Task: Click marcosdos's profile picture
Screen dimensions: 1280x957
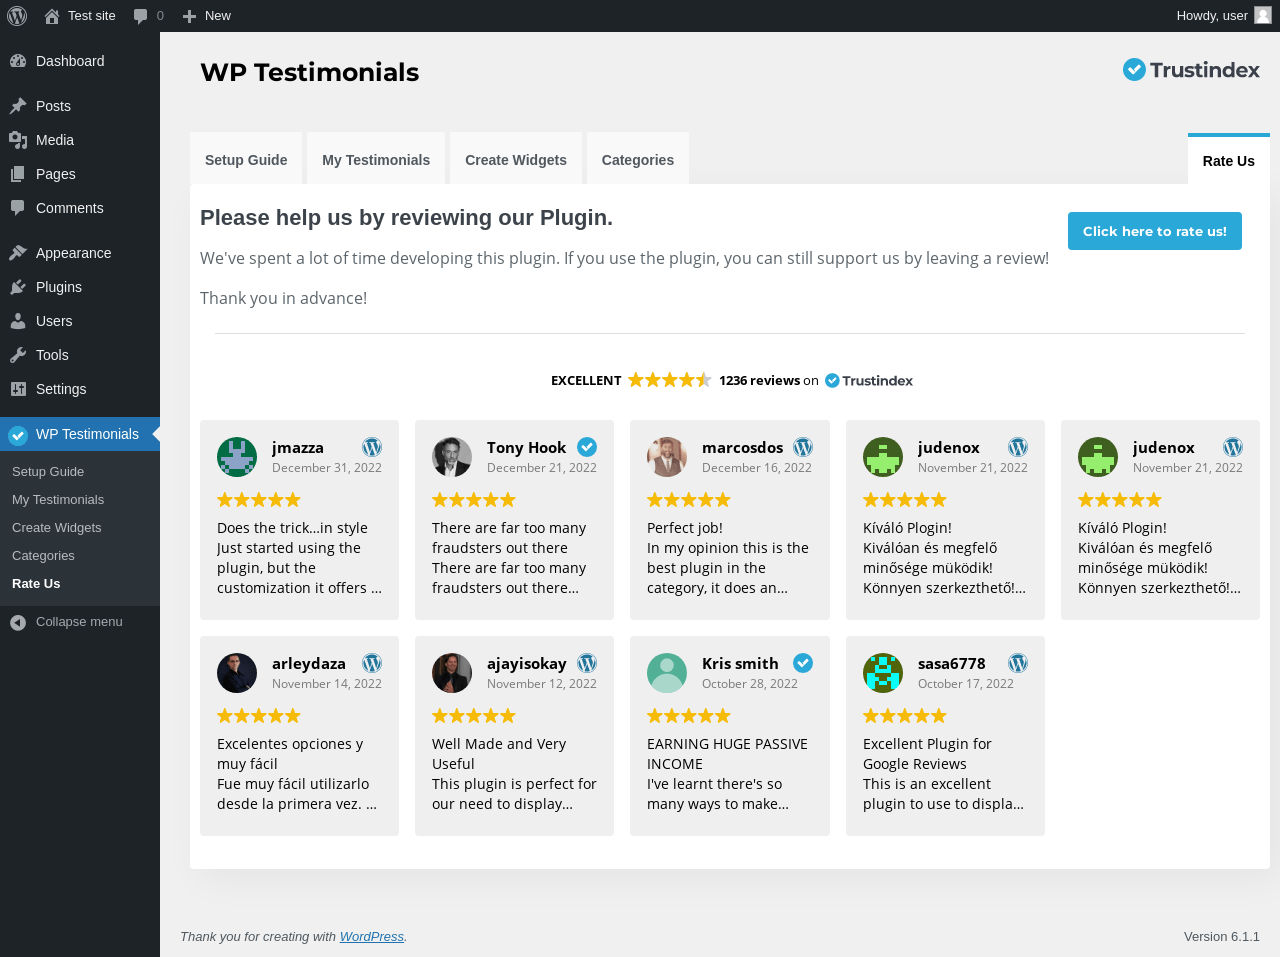Action: coord(667,457)
